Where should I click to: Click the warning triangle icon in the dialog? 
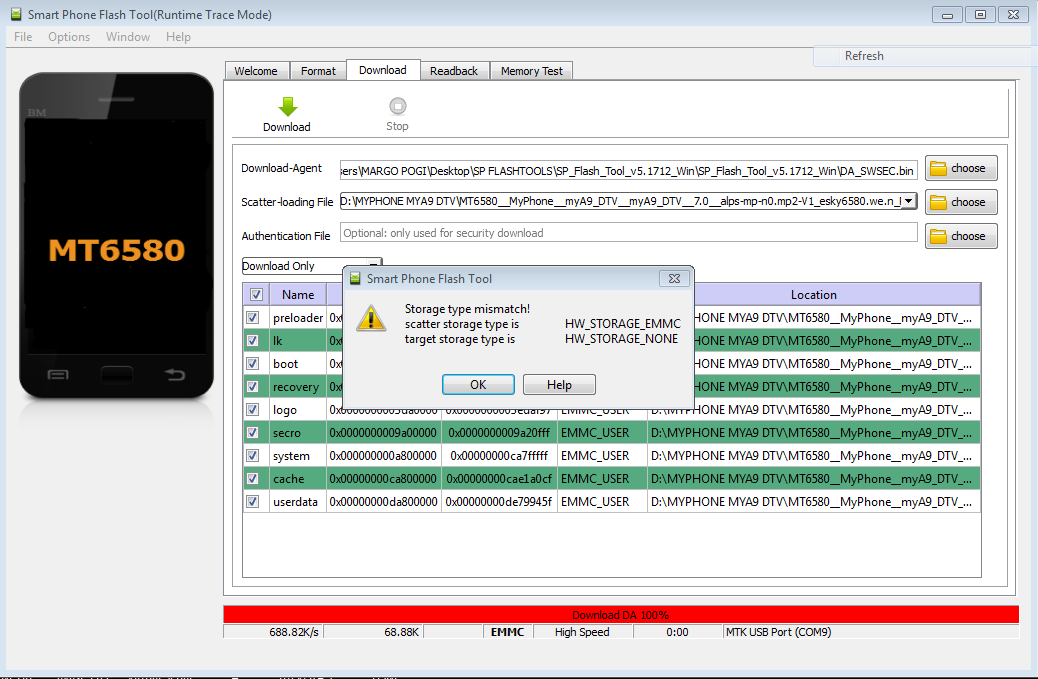click(371, 319)
